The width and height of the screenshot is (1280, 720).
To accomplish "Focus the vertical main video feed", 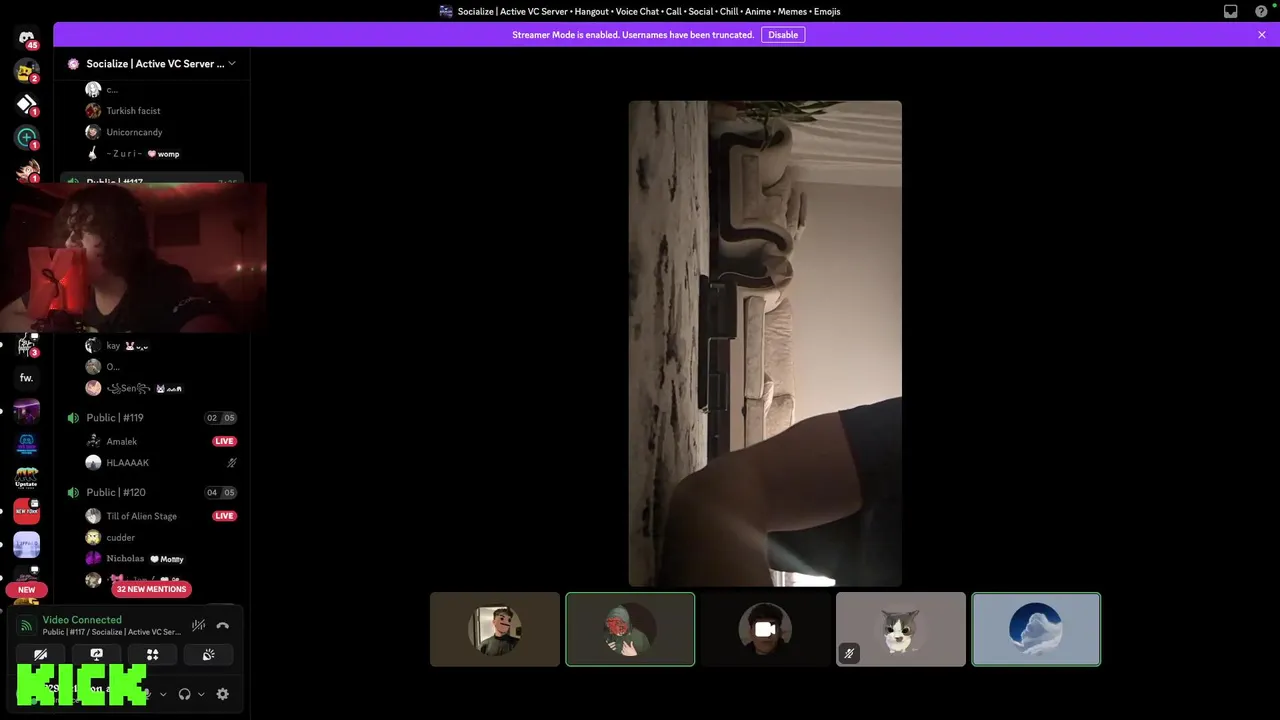I will (x=765, y=343).
